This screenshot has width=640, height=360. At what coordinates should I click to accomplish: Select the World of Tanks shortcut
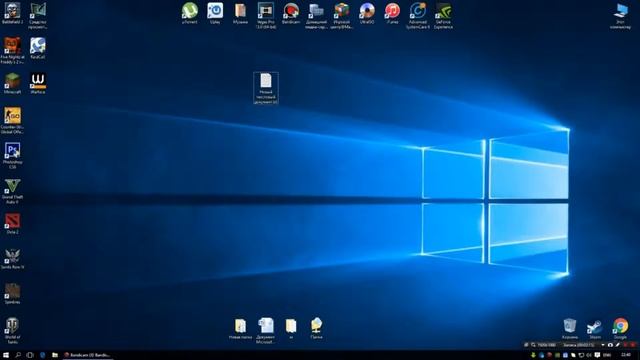coord(13,331)
